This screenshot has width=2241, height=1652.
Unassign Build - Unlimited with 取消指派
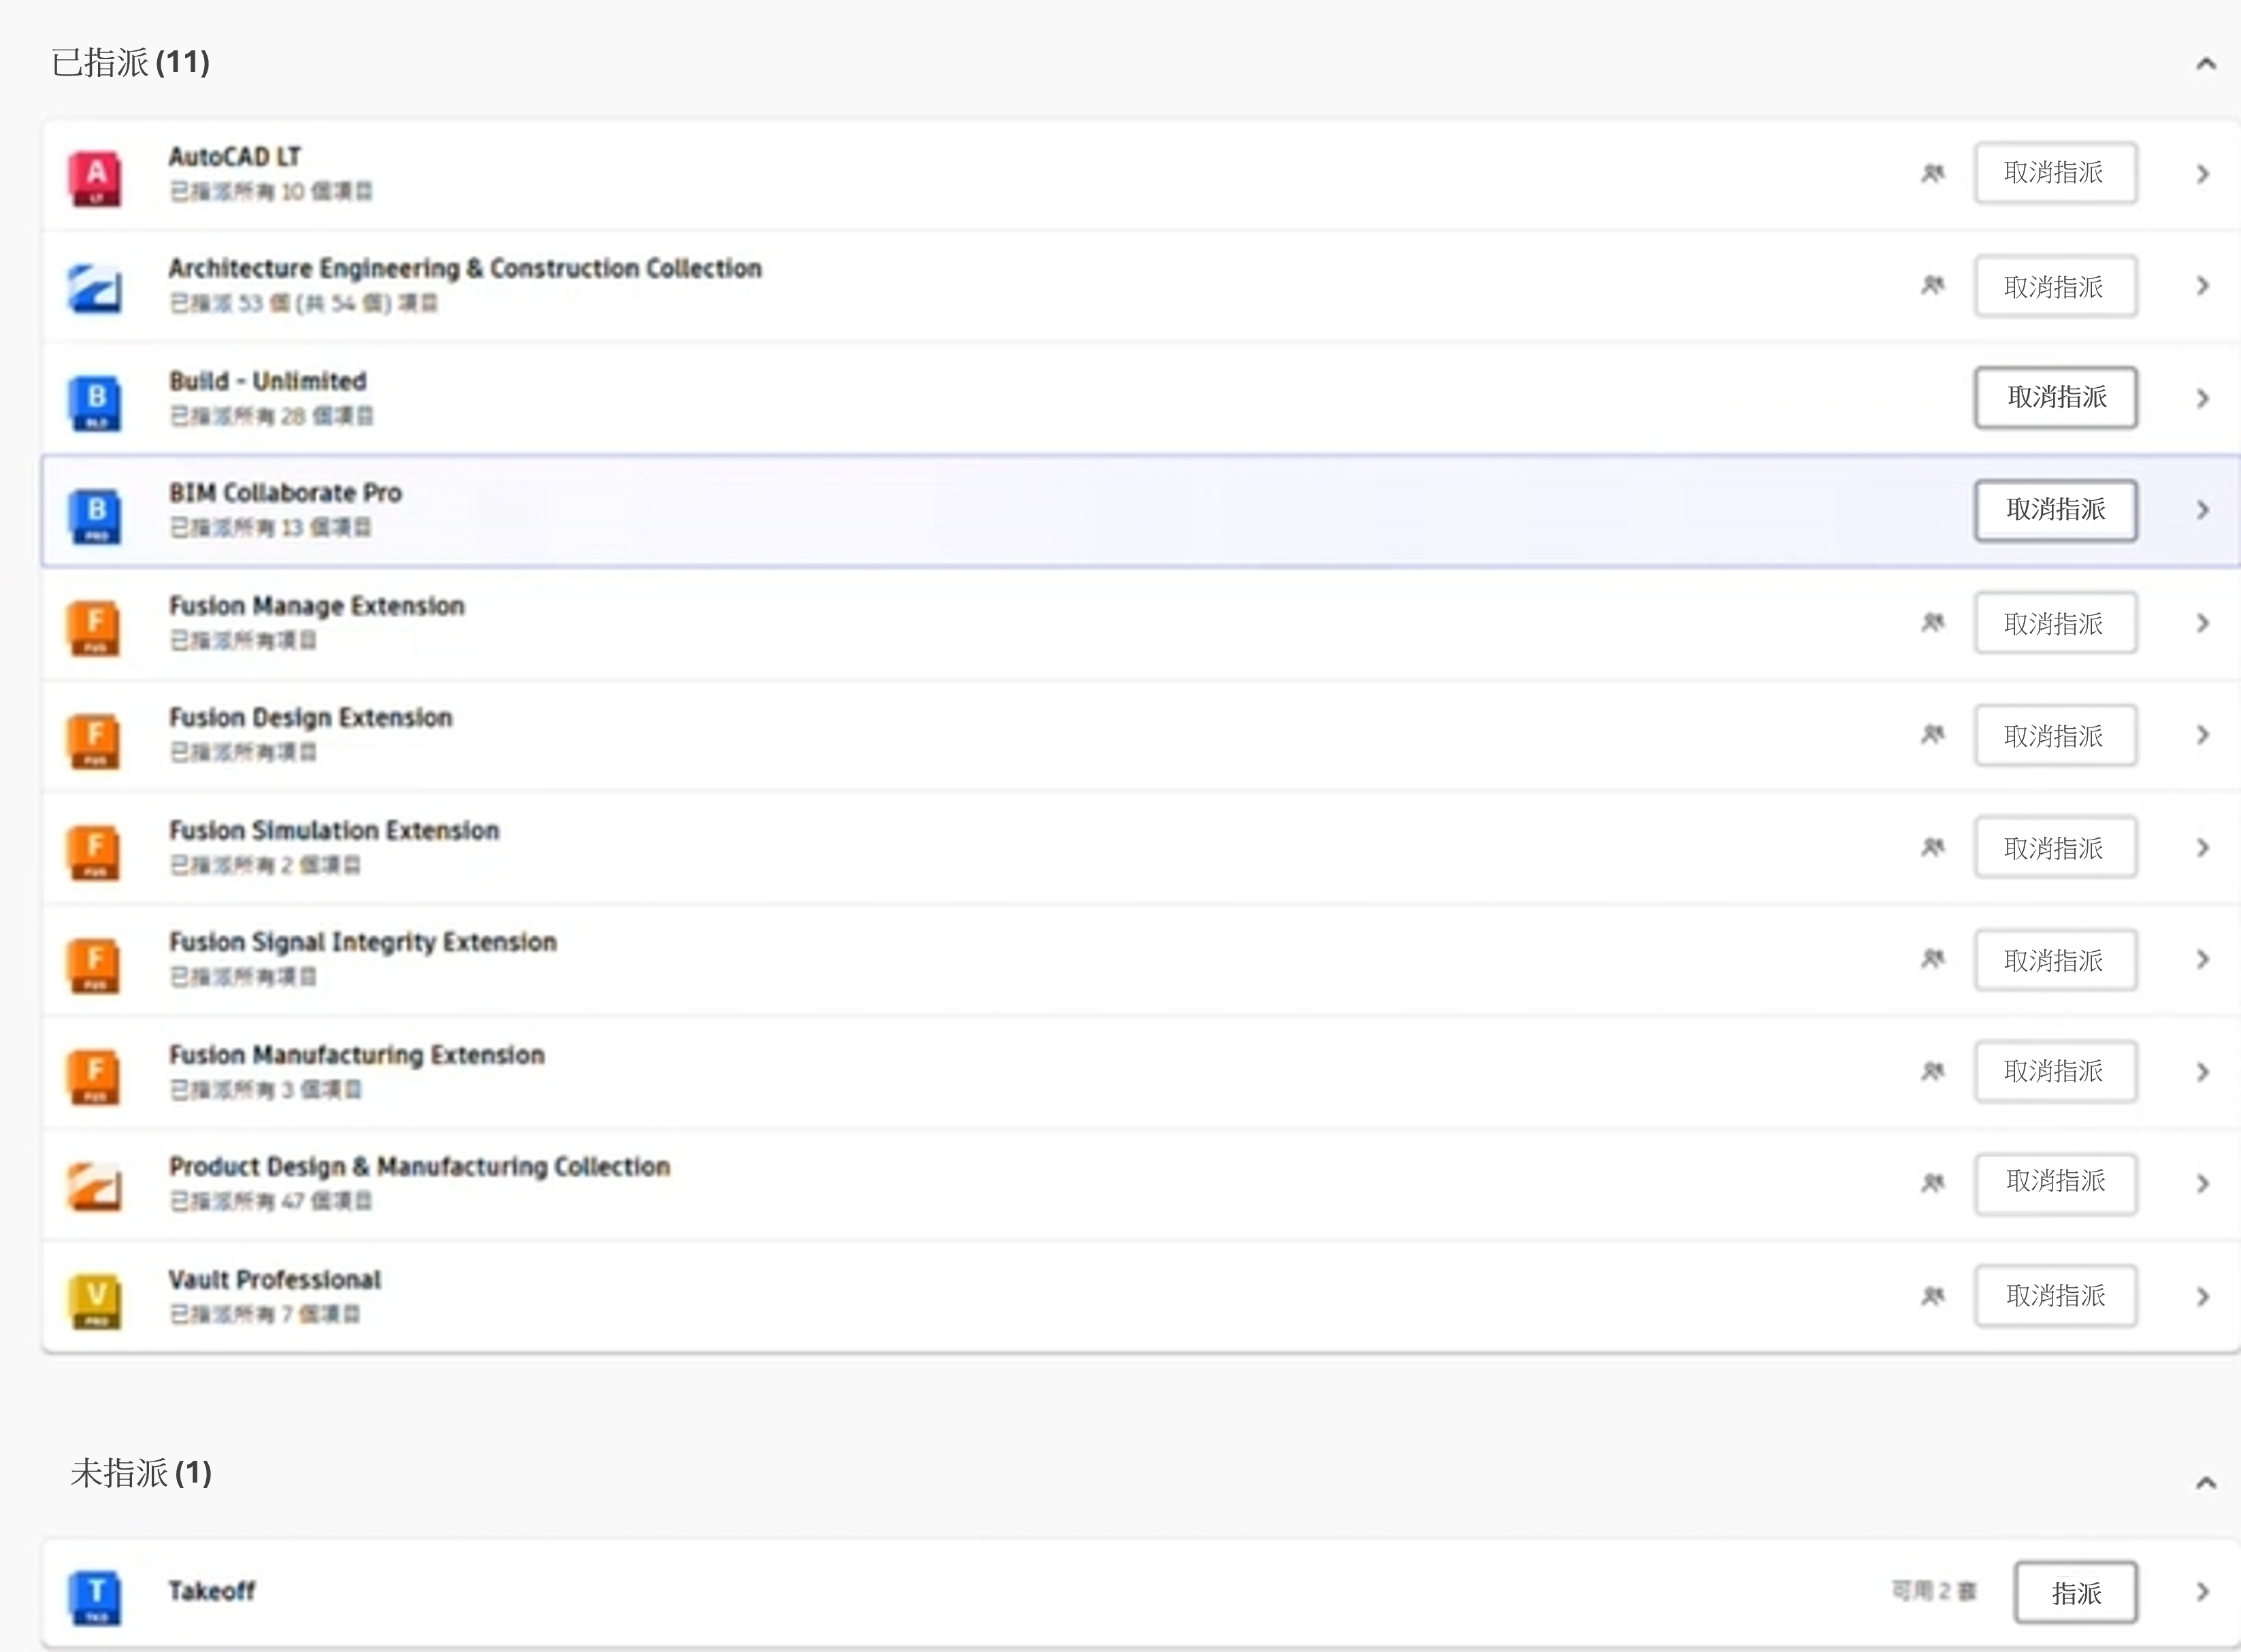point(2055,398)
